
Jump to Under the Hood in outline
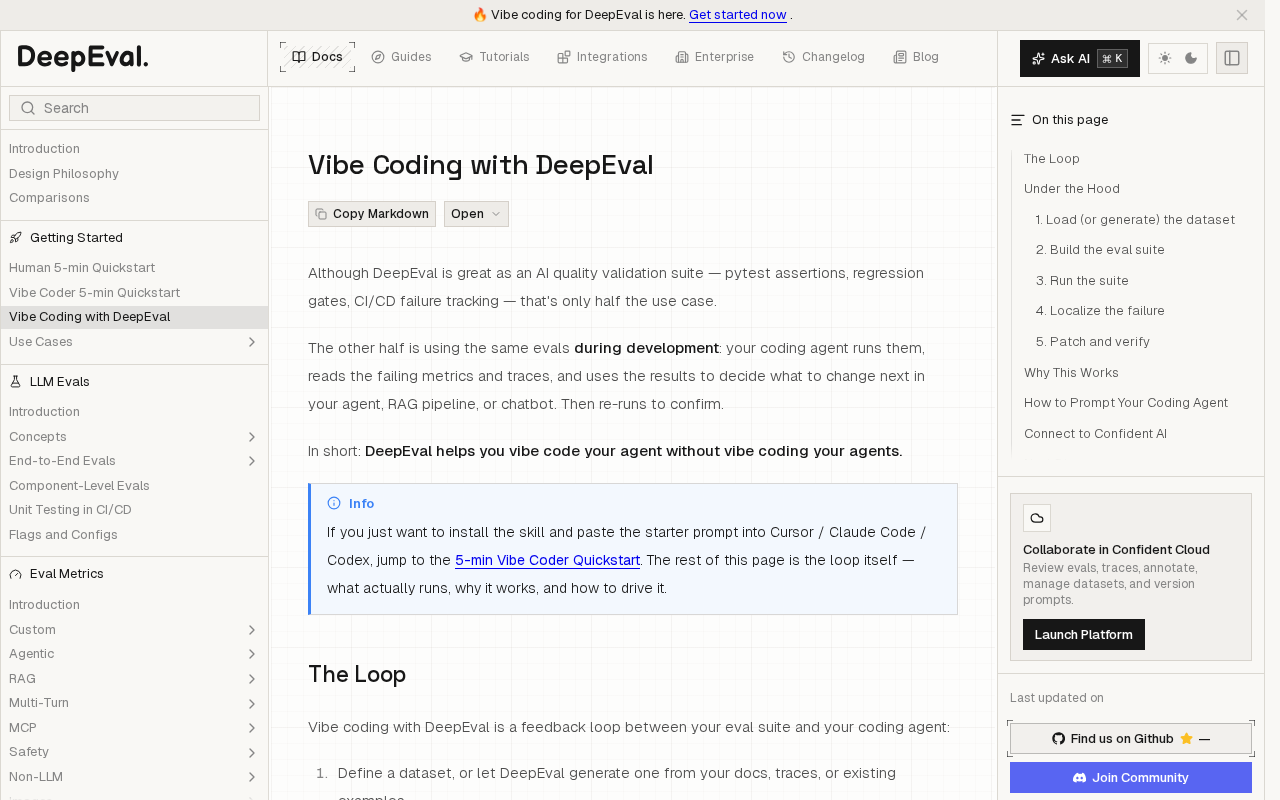(x=1072, y=189)
